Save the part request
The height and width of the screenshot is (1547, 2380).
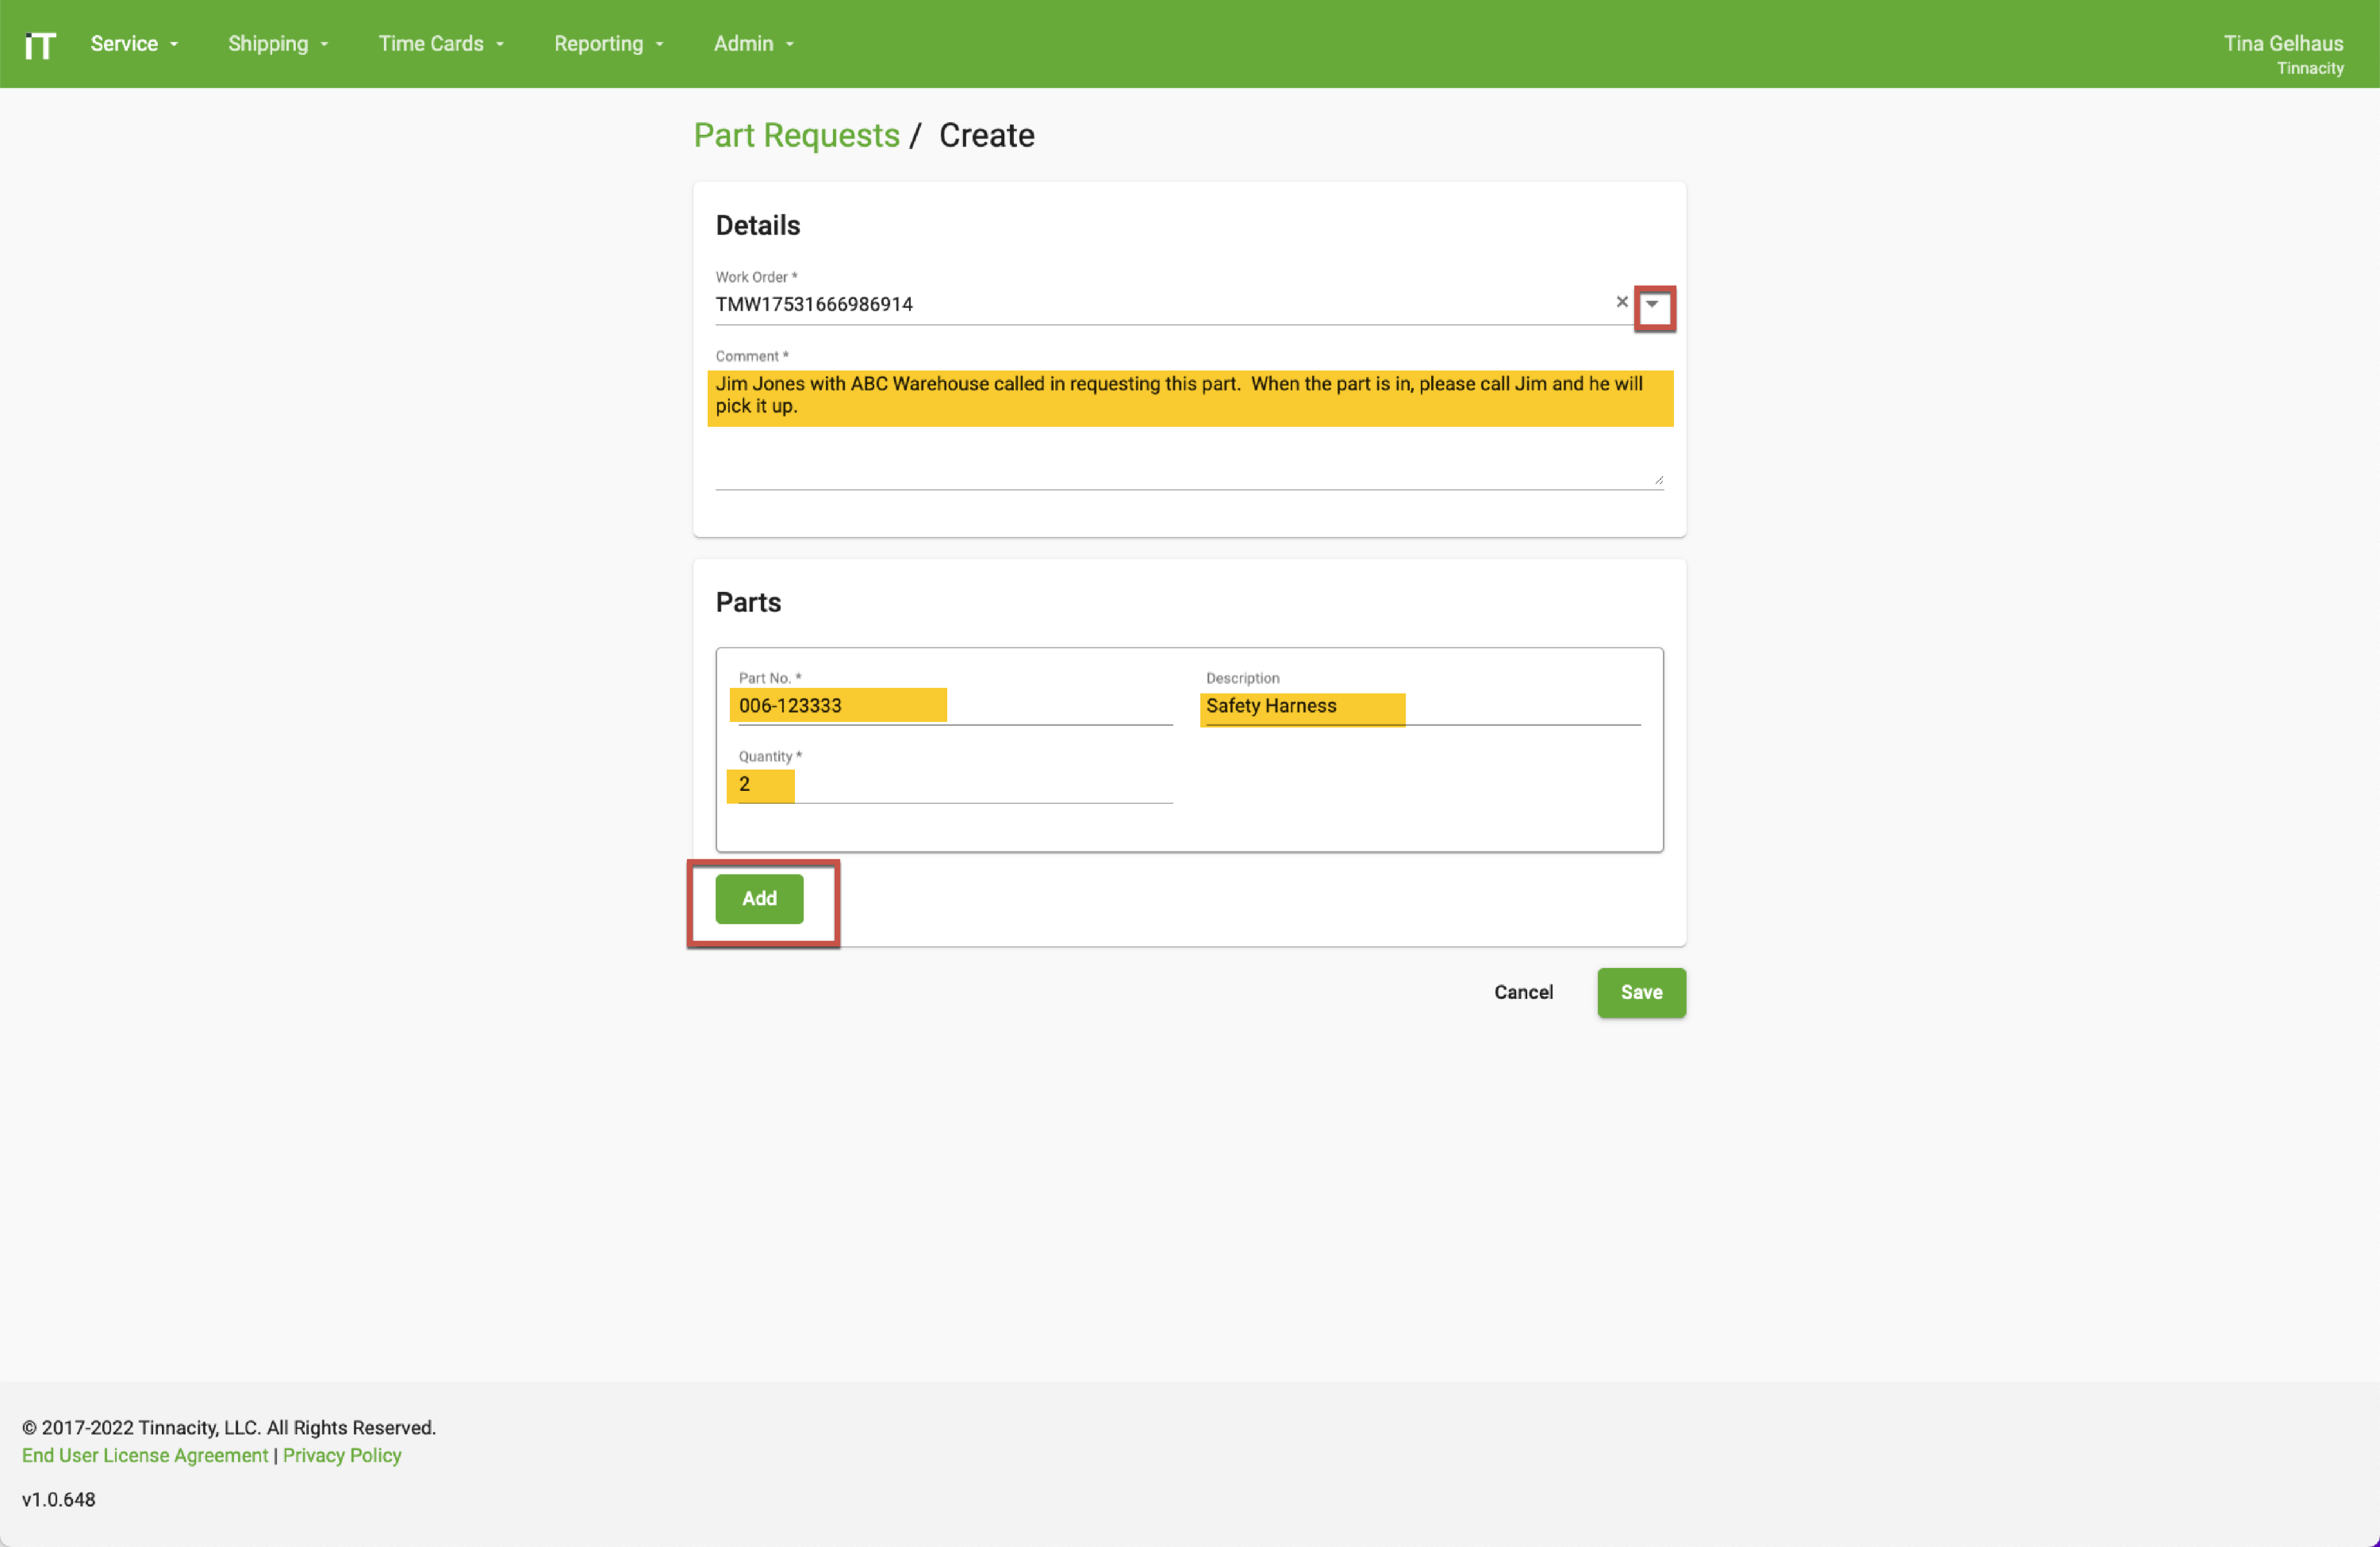tap(1640, 992)
